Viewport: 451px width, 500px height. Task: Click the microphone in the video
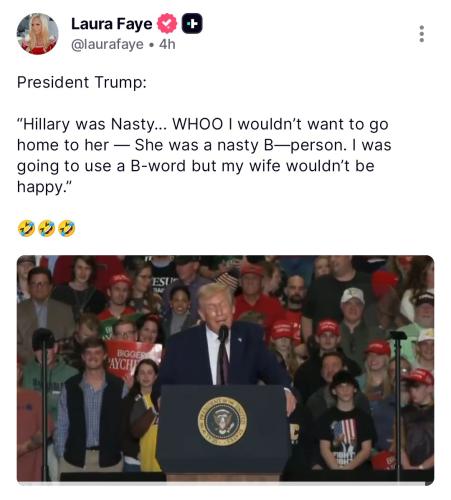coord(223,333)
